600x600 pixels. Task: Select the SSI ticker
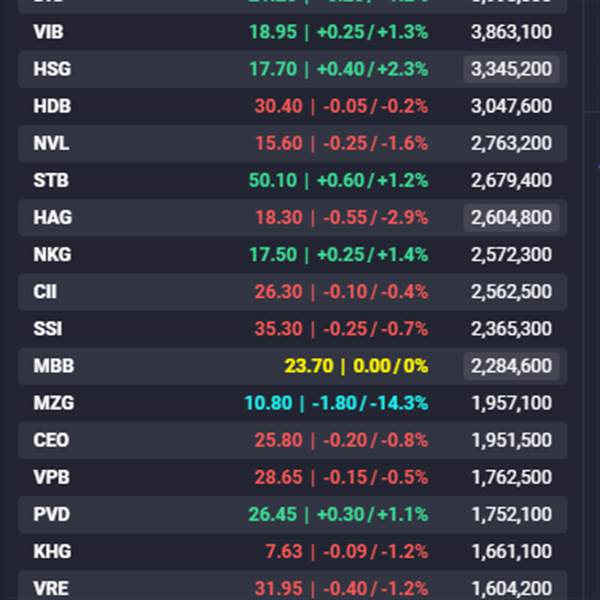pyautogui.click(x=47, y=328)
